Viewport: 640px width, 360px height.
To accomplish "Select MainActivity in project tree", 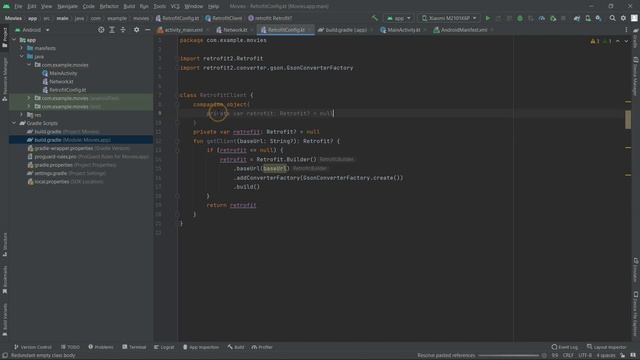I will point(63,73).
